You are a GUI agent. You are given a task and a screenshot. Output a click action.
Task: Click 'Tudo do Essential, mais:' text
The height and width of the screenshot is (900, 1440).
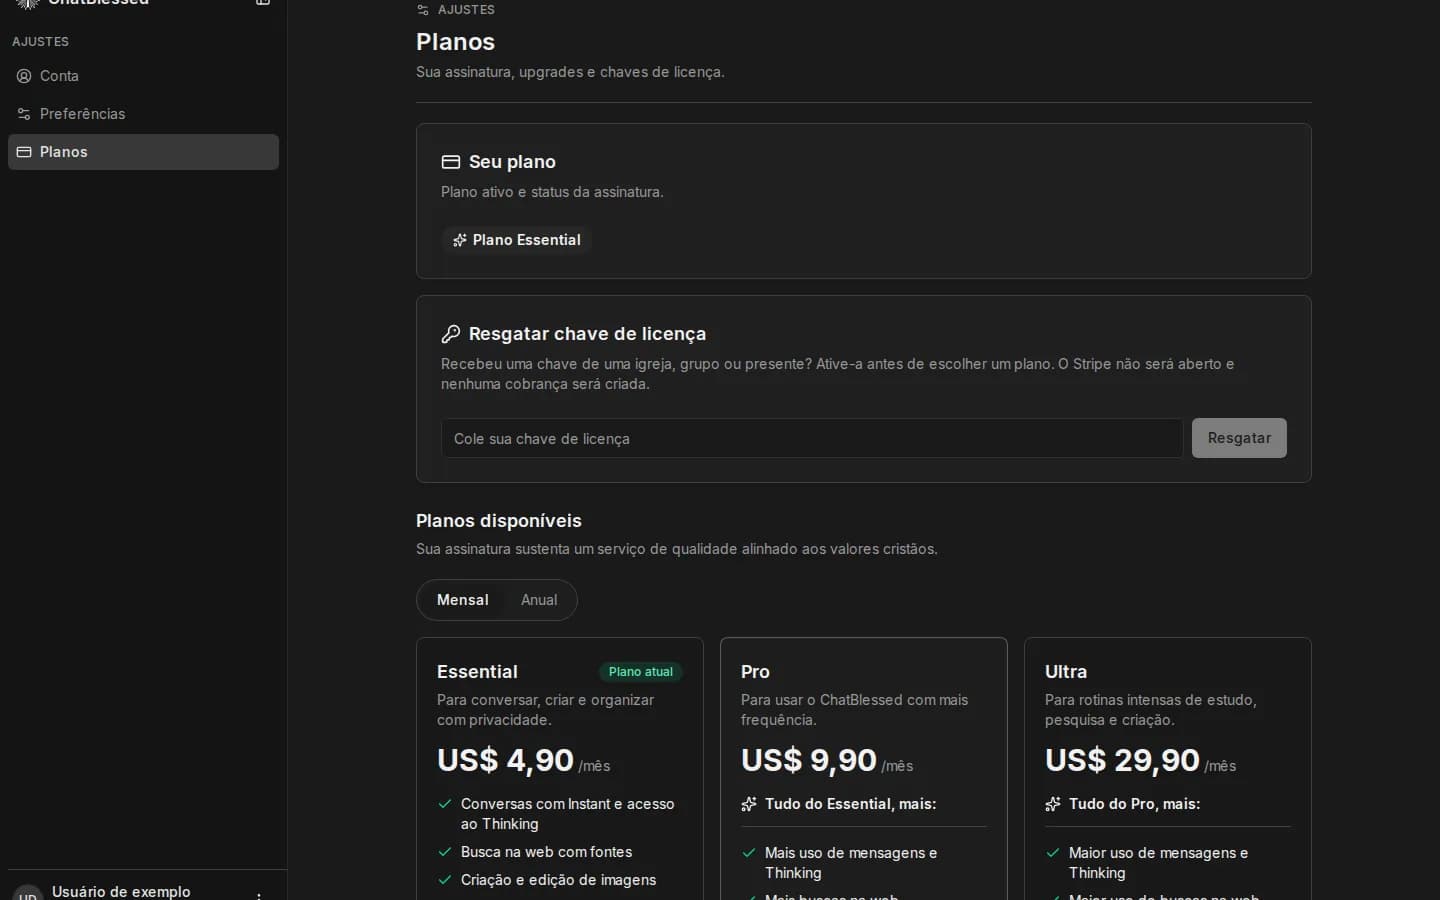point(851,804)
